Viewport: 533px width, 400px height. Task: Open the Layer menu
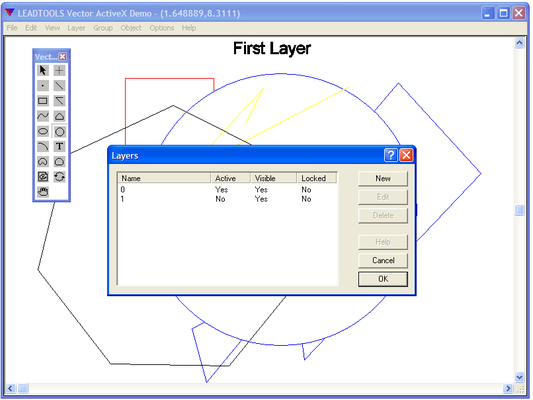(76, 28)
